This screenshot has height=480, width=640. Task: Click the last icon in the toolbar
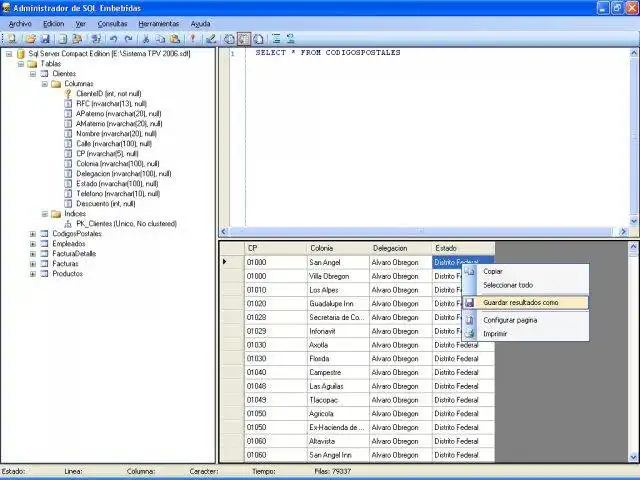point(291,39)
